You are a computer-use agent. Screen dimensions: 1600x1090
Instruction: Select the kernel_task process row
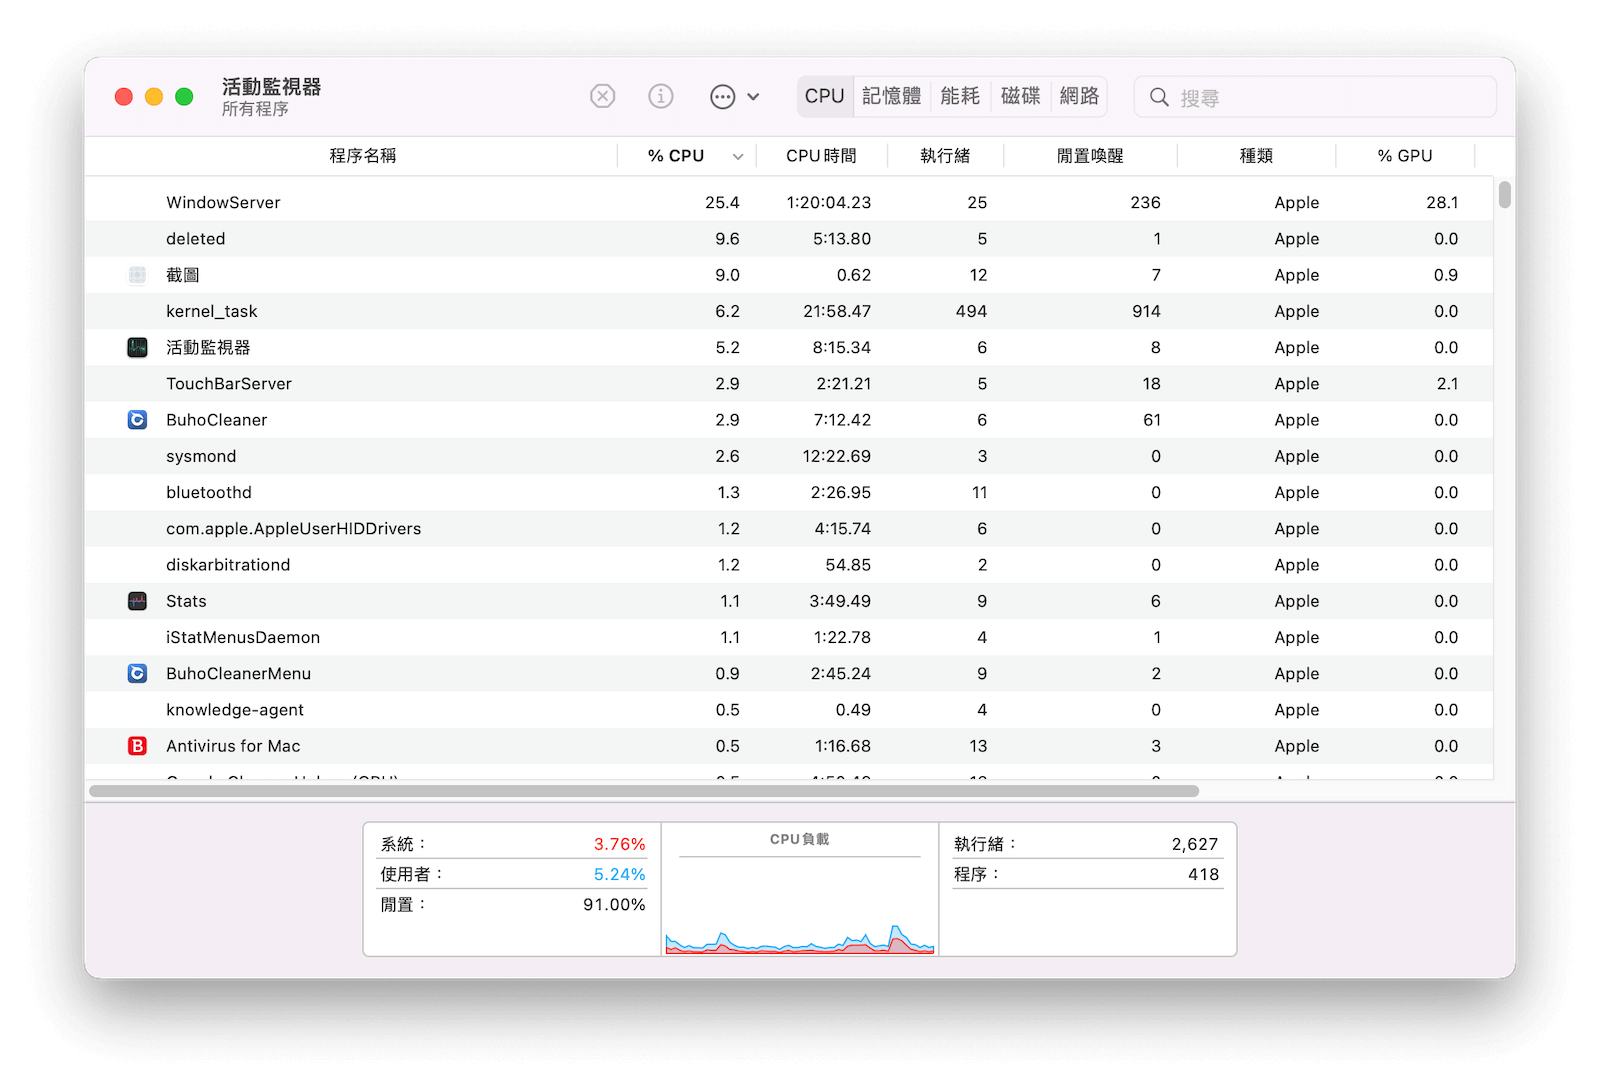point(789,311)
